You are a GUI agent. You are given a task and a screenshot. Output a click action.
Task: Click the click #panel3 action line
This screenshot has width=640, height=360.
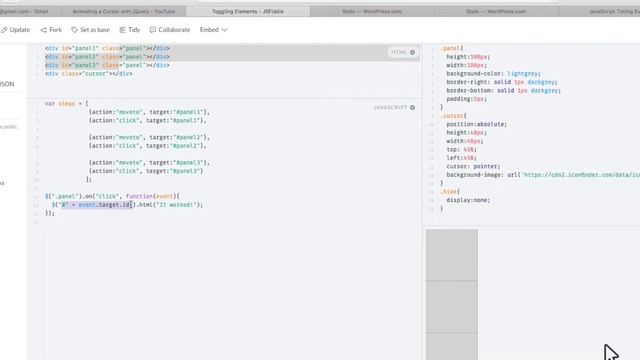[x=146, y=171]
